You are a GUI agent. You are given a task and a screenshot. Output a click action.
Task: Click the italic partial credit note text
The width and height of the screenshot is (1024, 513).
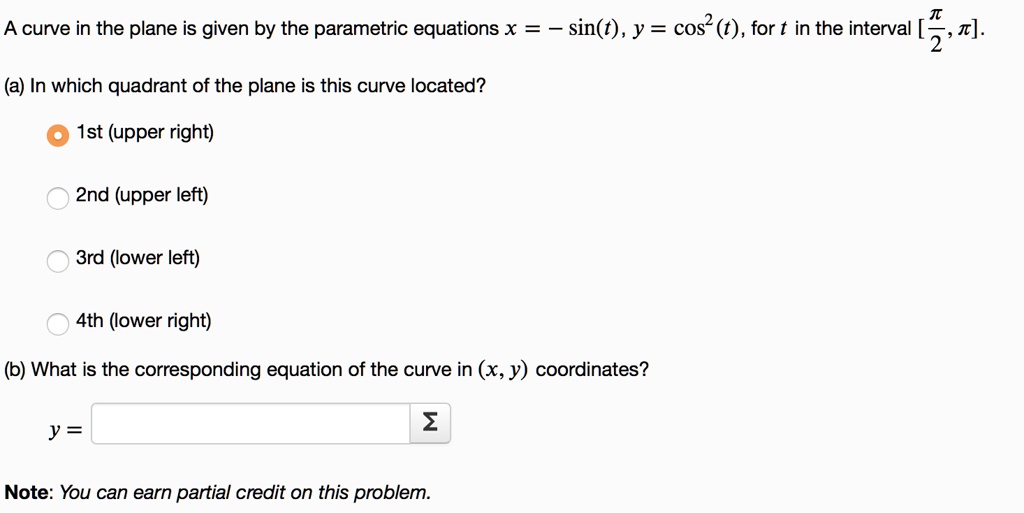point(245,492)
